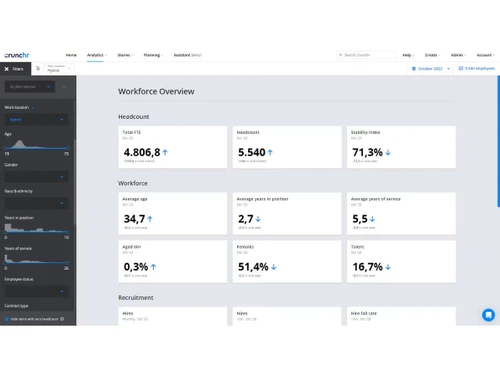Click the calendar icon next to October 2023
500x375 pixels.
click(414, 69)
